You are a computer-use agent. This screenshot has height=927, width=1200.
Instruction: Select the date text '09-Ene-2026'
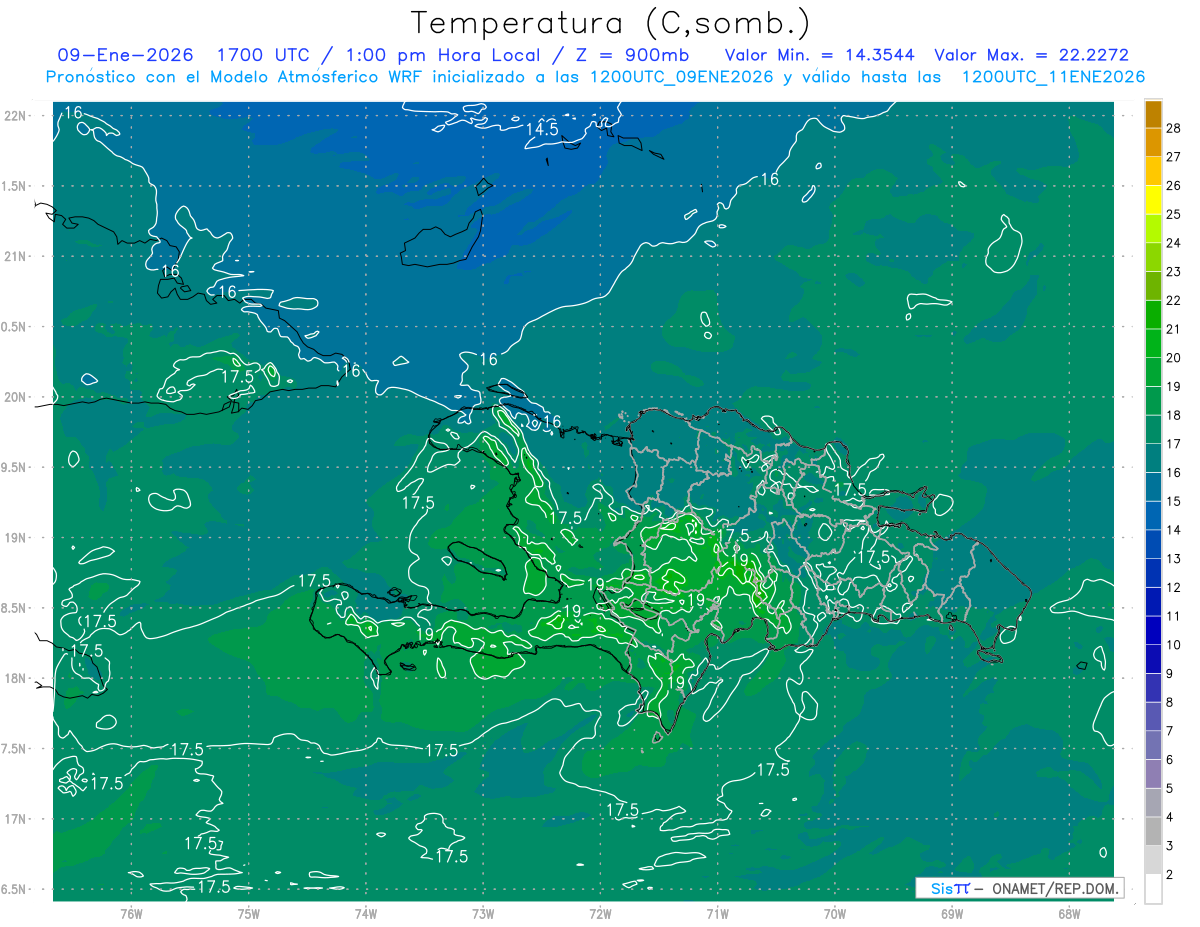click(x=126, y=55)
